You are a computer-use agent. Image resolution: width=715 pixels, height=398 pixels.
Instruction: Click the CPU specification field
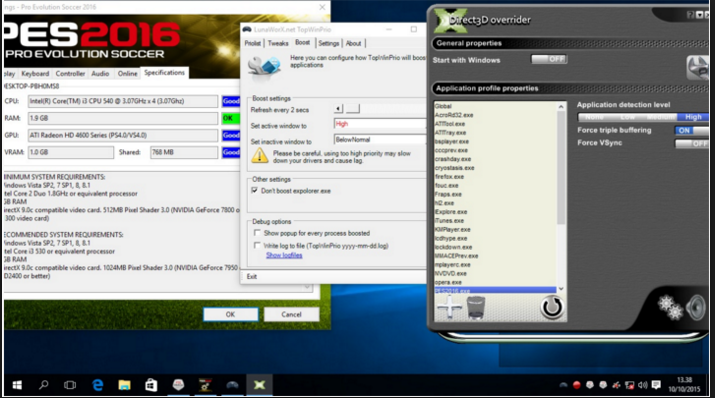click(123, 101)
